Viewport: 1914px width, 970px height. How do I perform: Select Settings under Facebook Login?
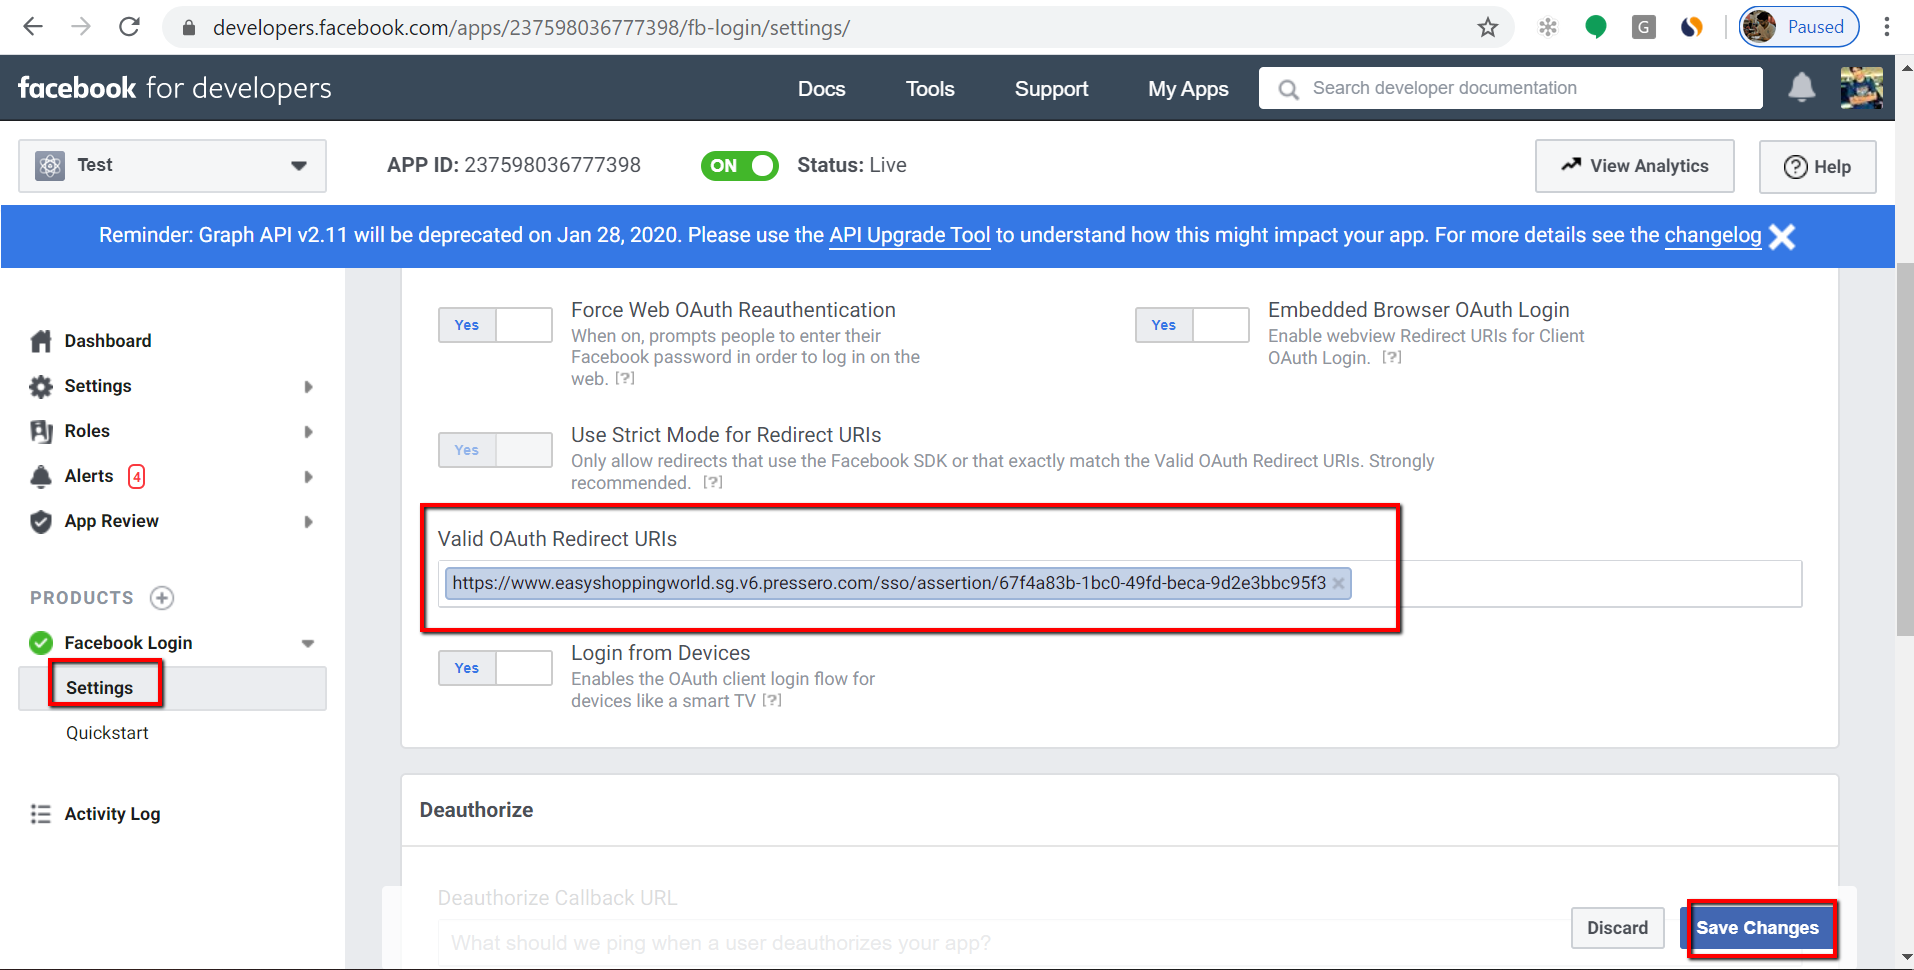point(172,688)
